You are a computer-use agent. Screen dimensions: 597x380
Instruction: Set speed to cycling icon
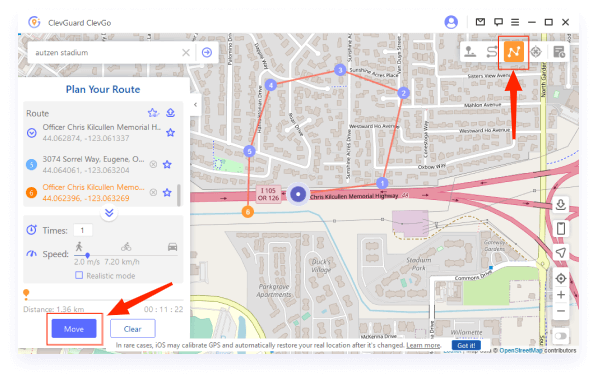[x=126, y=247]
